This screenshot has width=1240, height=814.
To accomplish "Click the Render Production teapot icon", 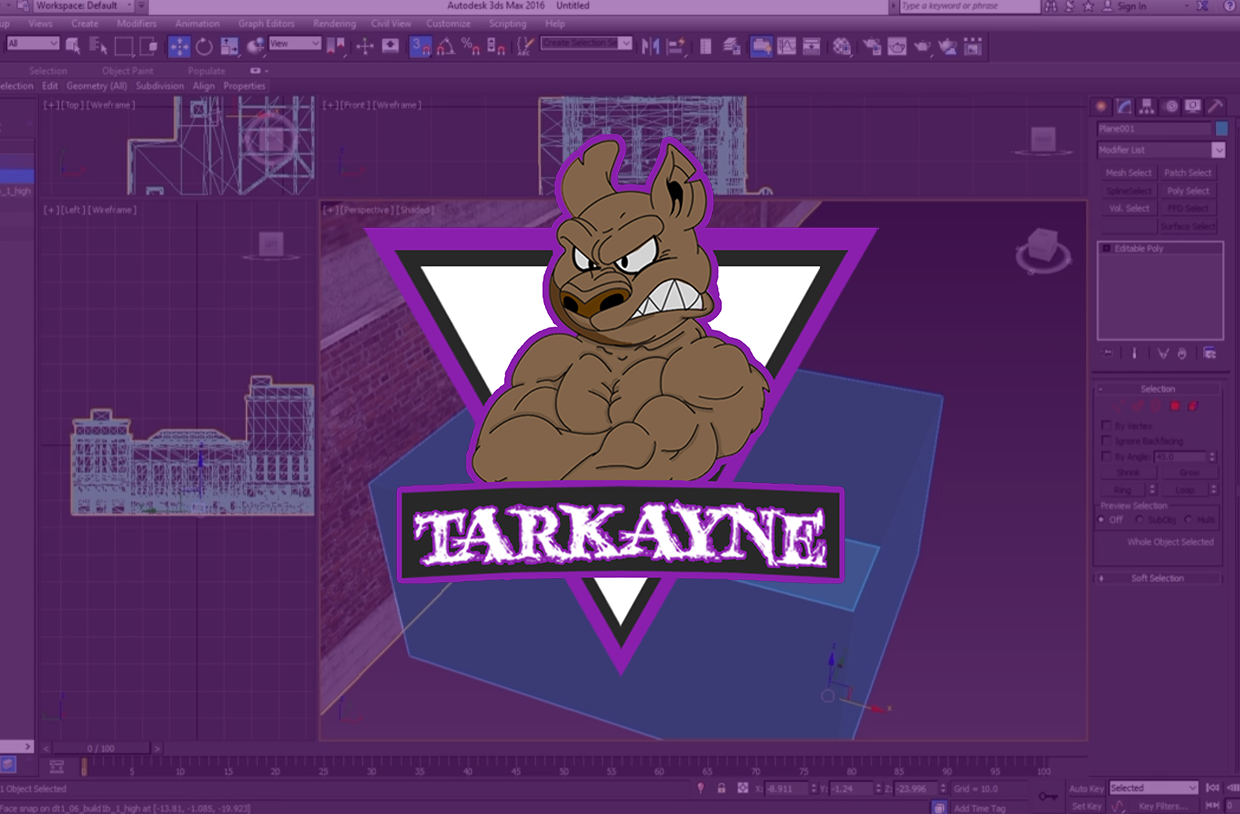I will (x=922, y=46).
